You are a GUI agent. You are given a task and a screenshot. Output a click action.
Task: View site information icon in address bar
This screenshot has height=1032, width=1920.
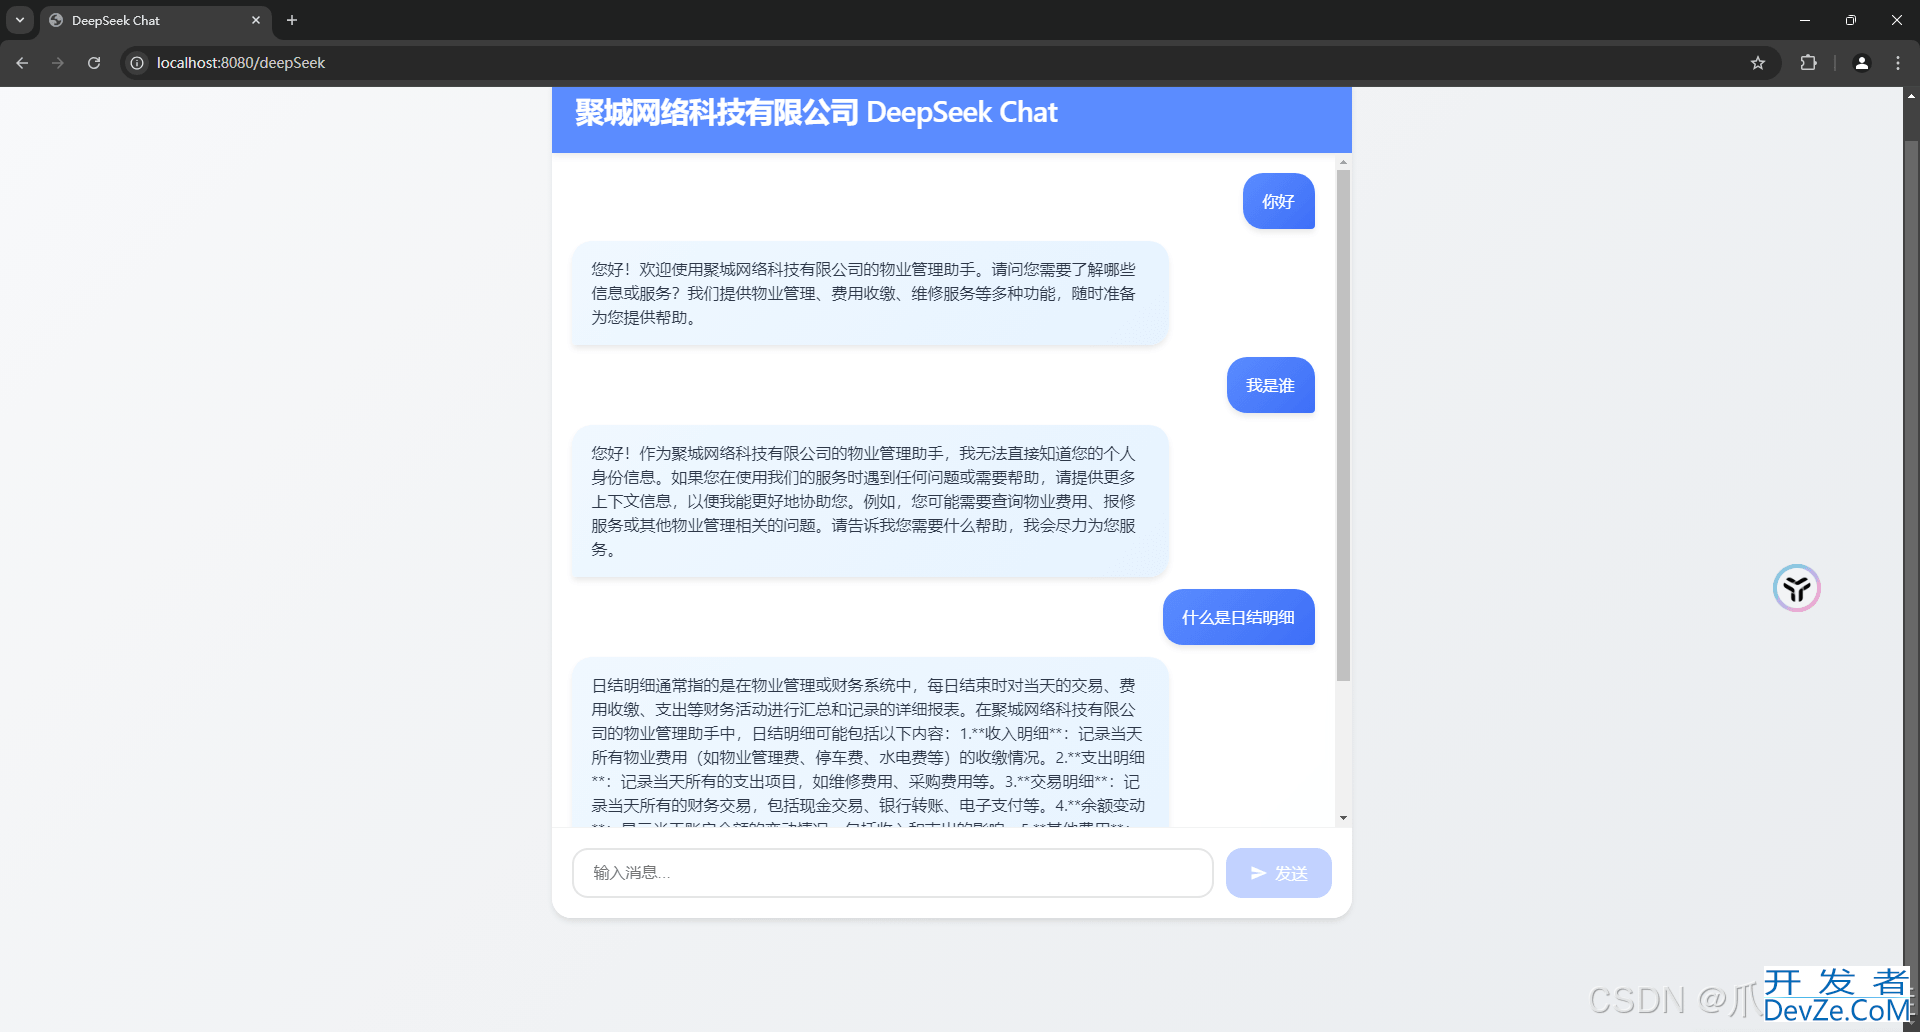click(x=137, y=63)
